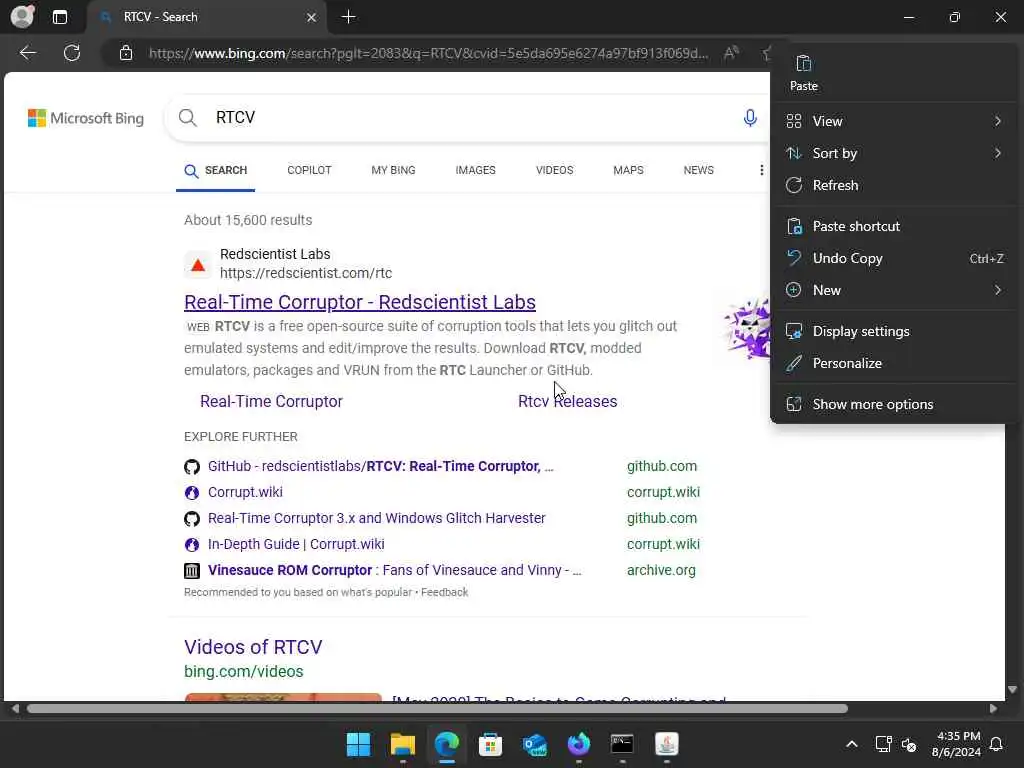The width and height of the screenshot is (1024, 768).
Task: Expand the View submenu
Action: 894,121
